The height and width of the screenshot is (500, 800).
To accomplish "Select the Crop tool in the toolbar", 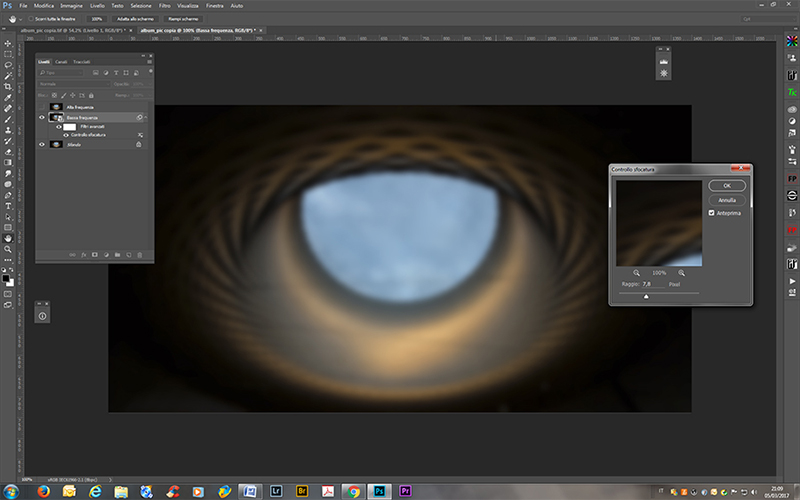I will tap(8, 86).
